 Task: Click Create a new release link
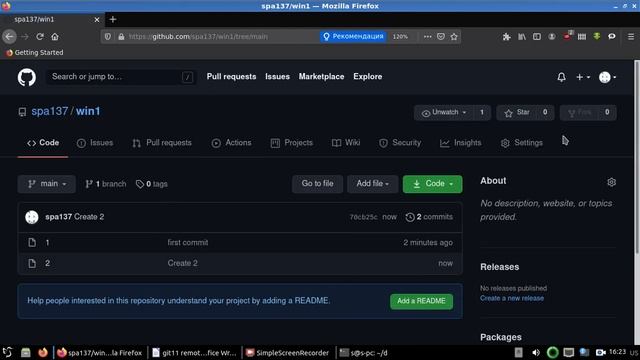[512, 298]
